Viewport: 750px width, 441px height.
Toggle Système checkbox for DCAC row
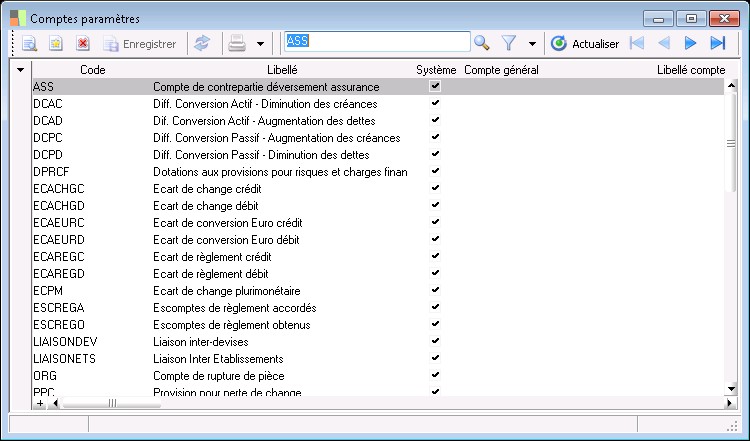pos(435,103)
